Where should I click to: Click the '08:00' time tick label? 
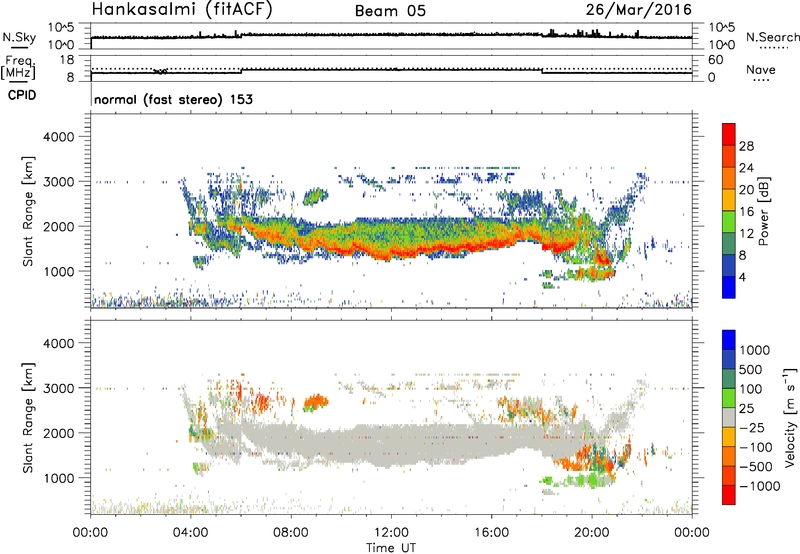(291, 533)
